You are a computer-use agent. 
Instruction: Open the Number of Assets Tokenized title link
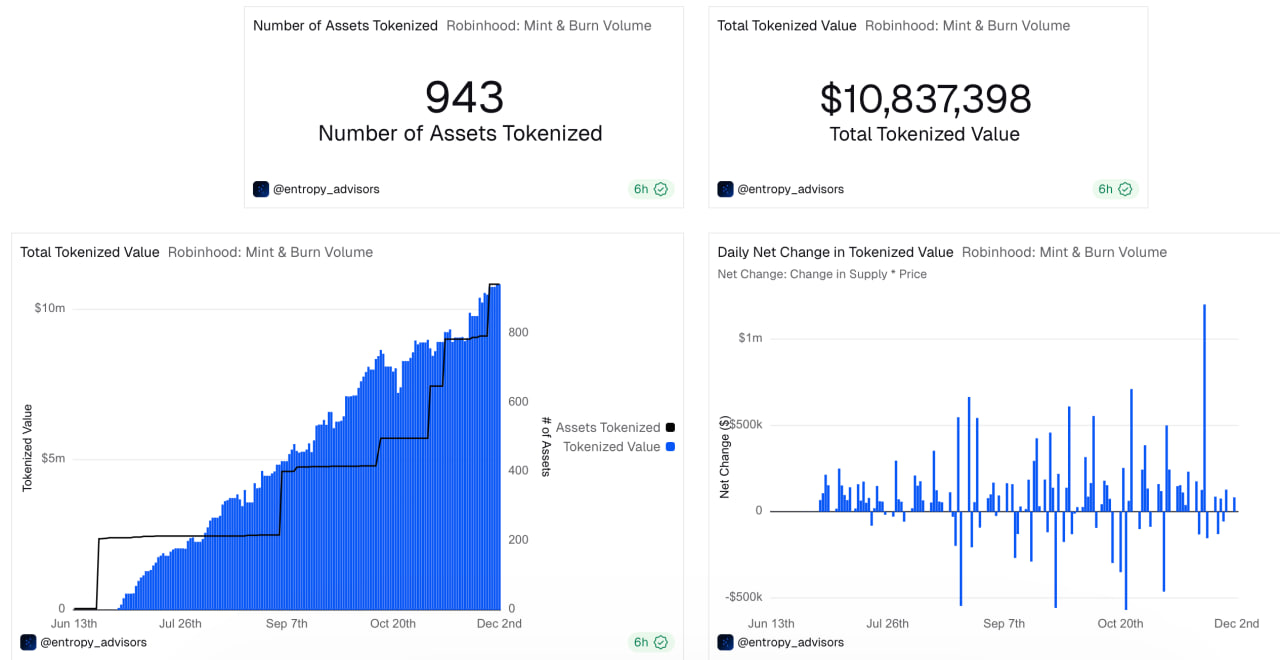345,26
